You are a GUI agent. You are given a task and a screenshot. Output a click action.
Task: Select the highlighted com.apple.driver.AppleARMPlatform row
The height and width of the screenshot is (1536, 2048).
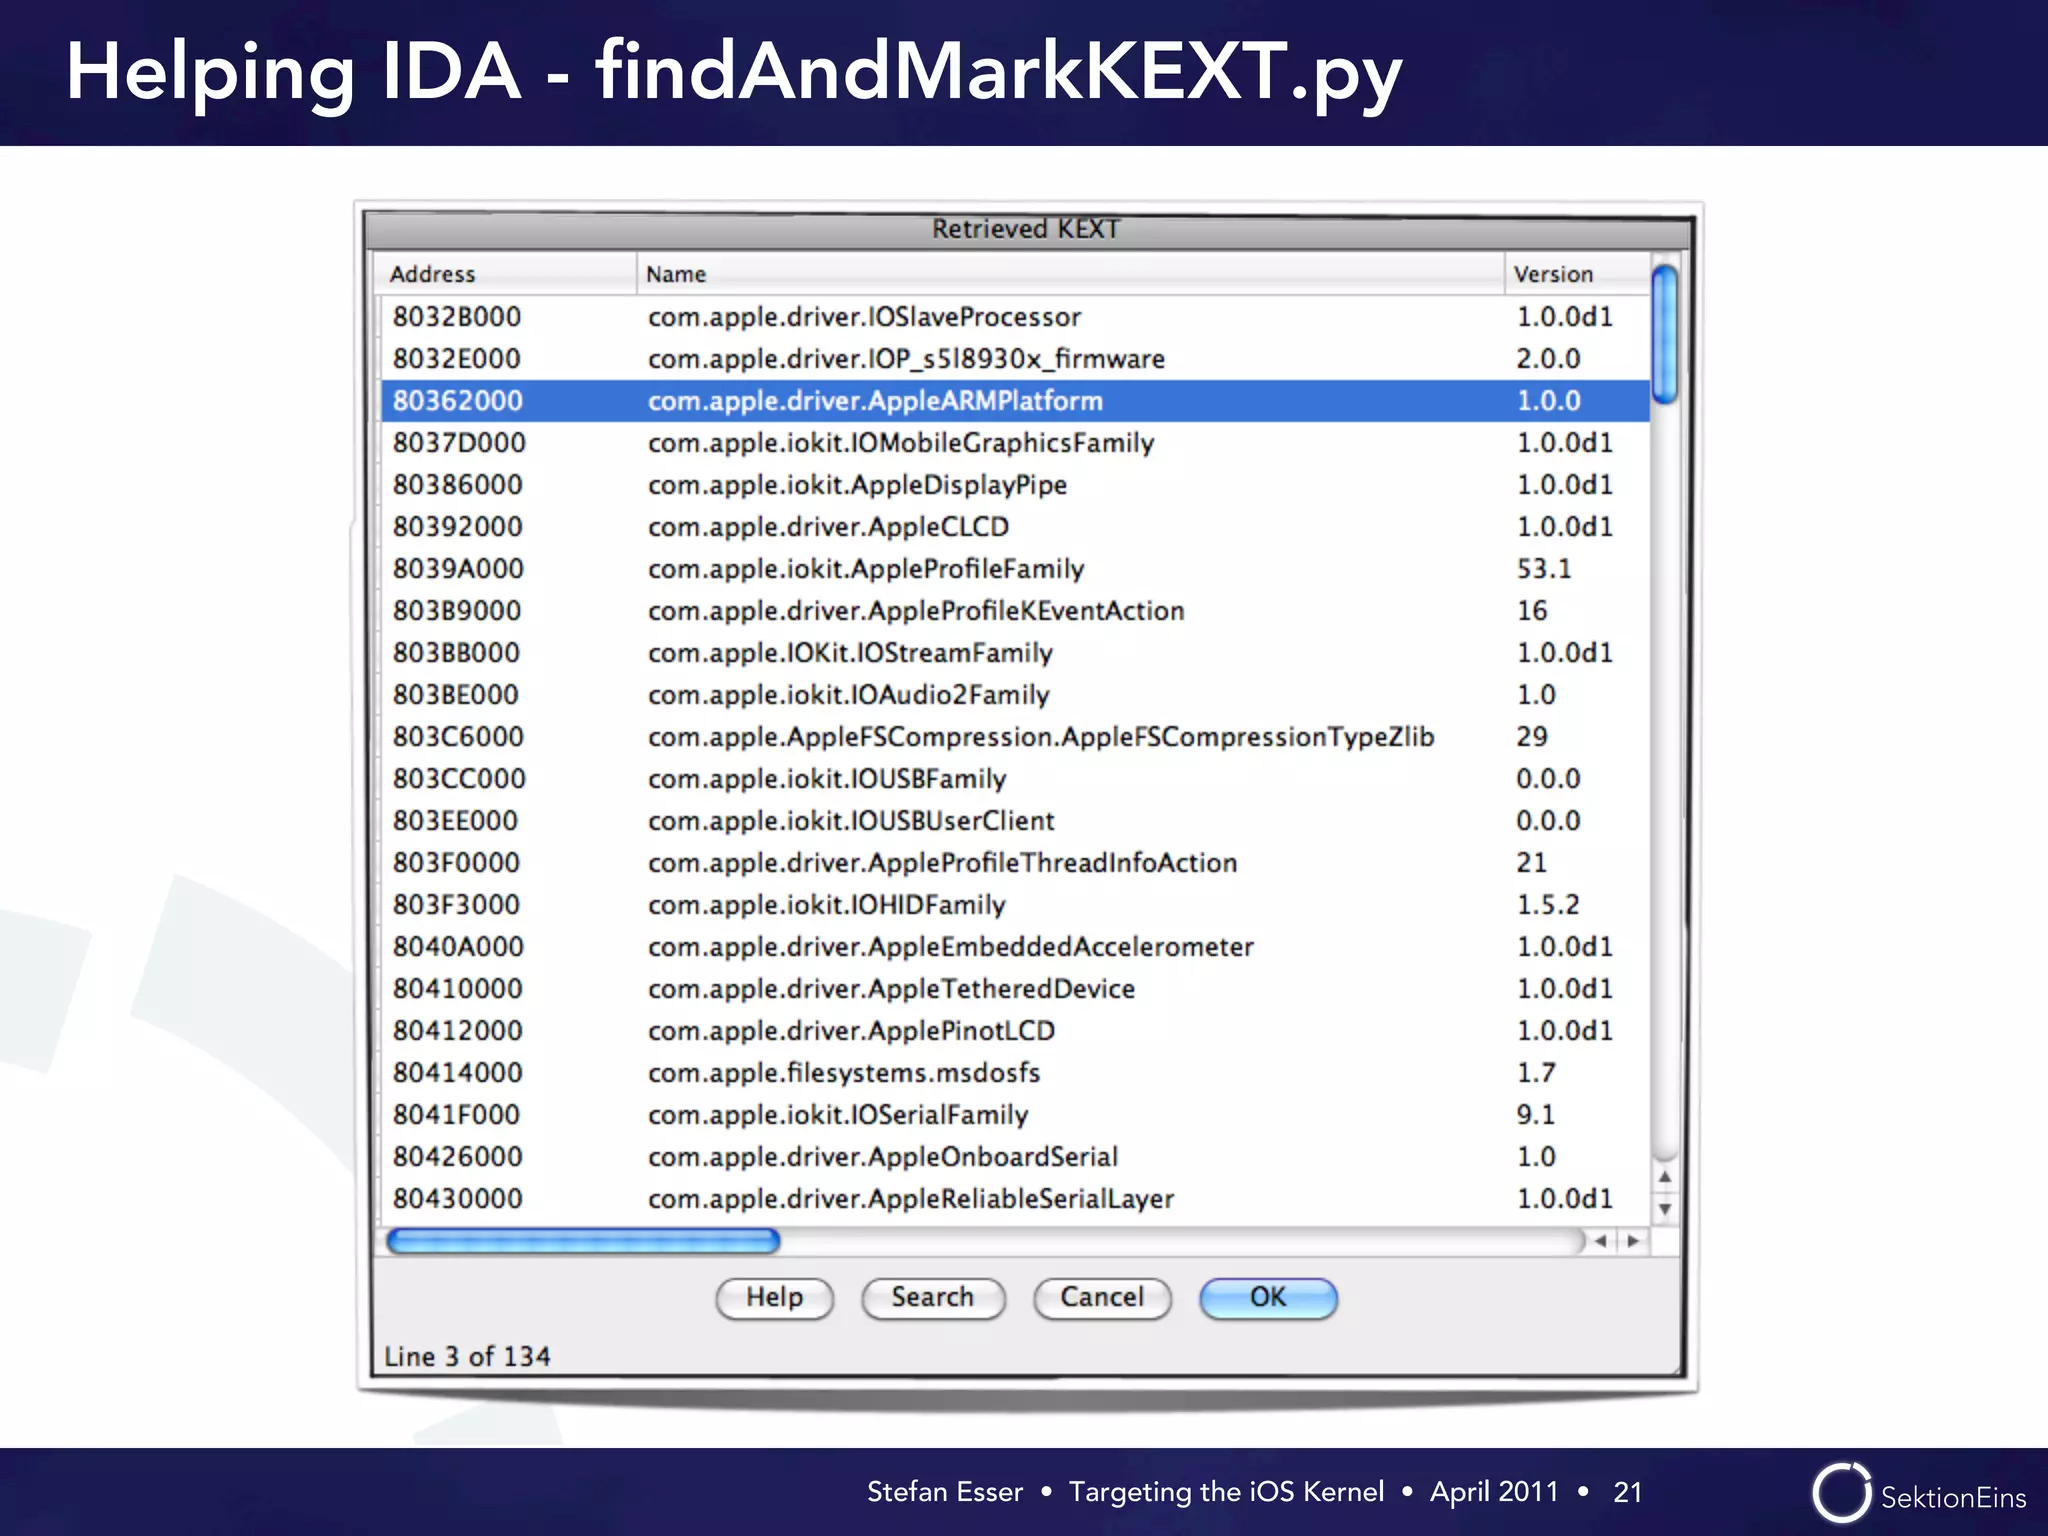point(1014,401)
